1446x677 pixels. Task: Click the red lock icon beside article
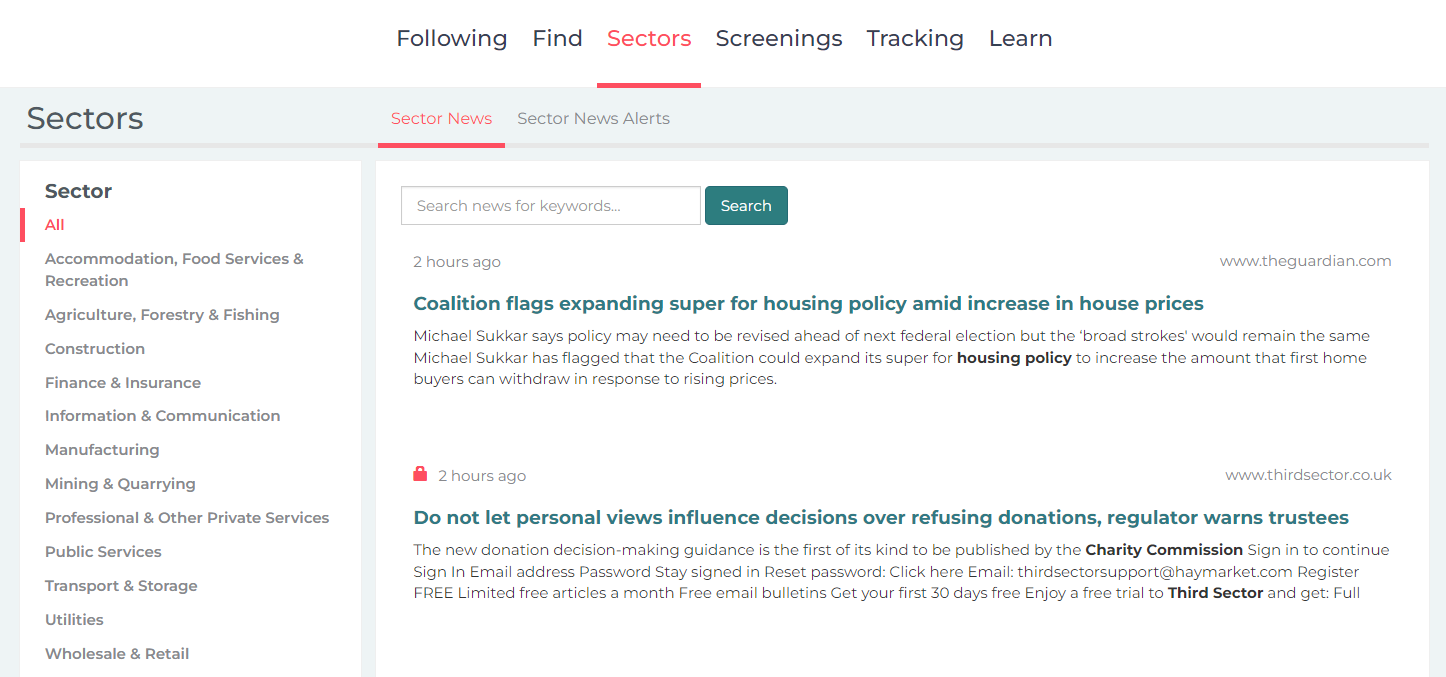coord(420,474)
